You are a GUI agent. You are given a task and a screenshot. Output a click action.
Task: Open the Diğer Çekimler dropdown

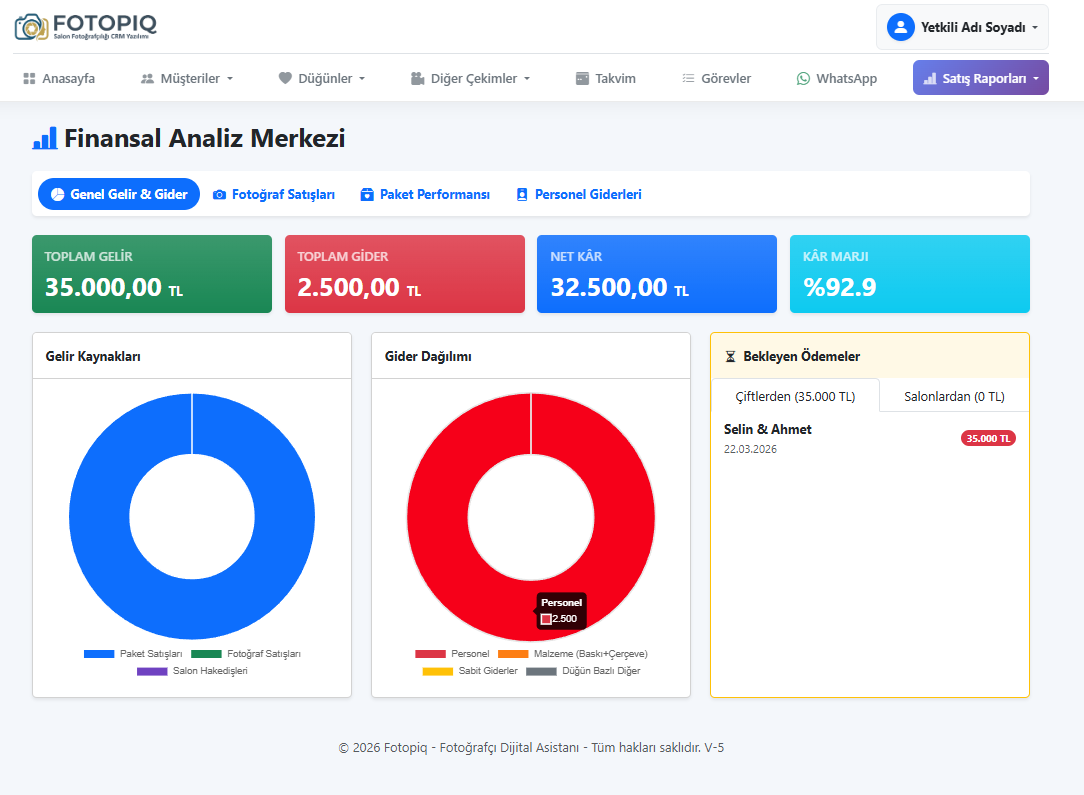pyautogui.click(x=471, y=78)
